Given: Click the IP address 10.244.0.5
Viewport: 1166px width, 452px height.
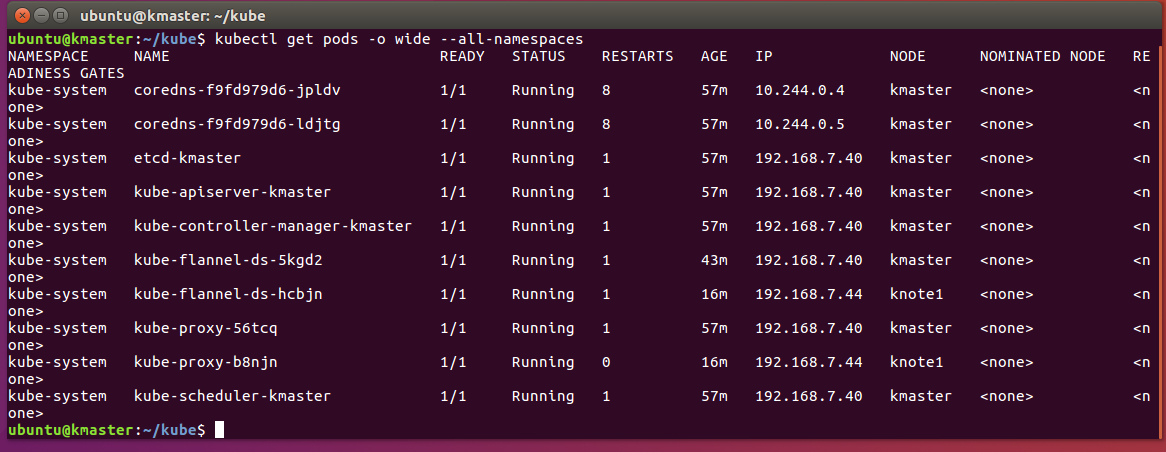Looking at the screenshot, I should (x=800, y=124).
